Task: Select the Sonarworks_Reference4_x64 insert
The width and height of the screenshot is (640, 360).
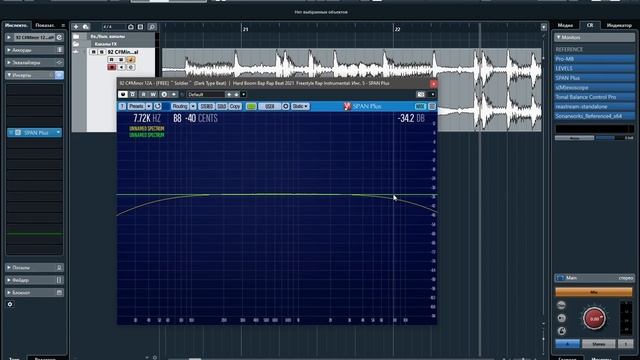Action: (594, 116)
